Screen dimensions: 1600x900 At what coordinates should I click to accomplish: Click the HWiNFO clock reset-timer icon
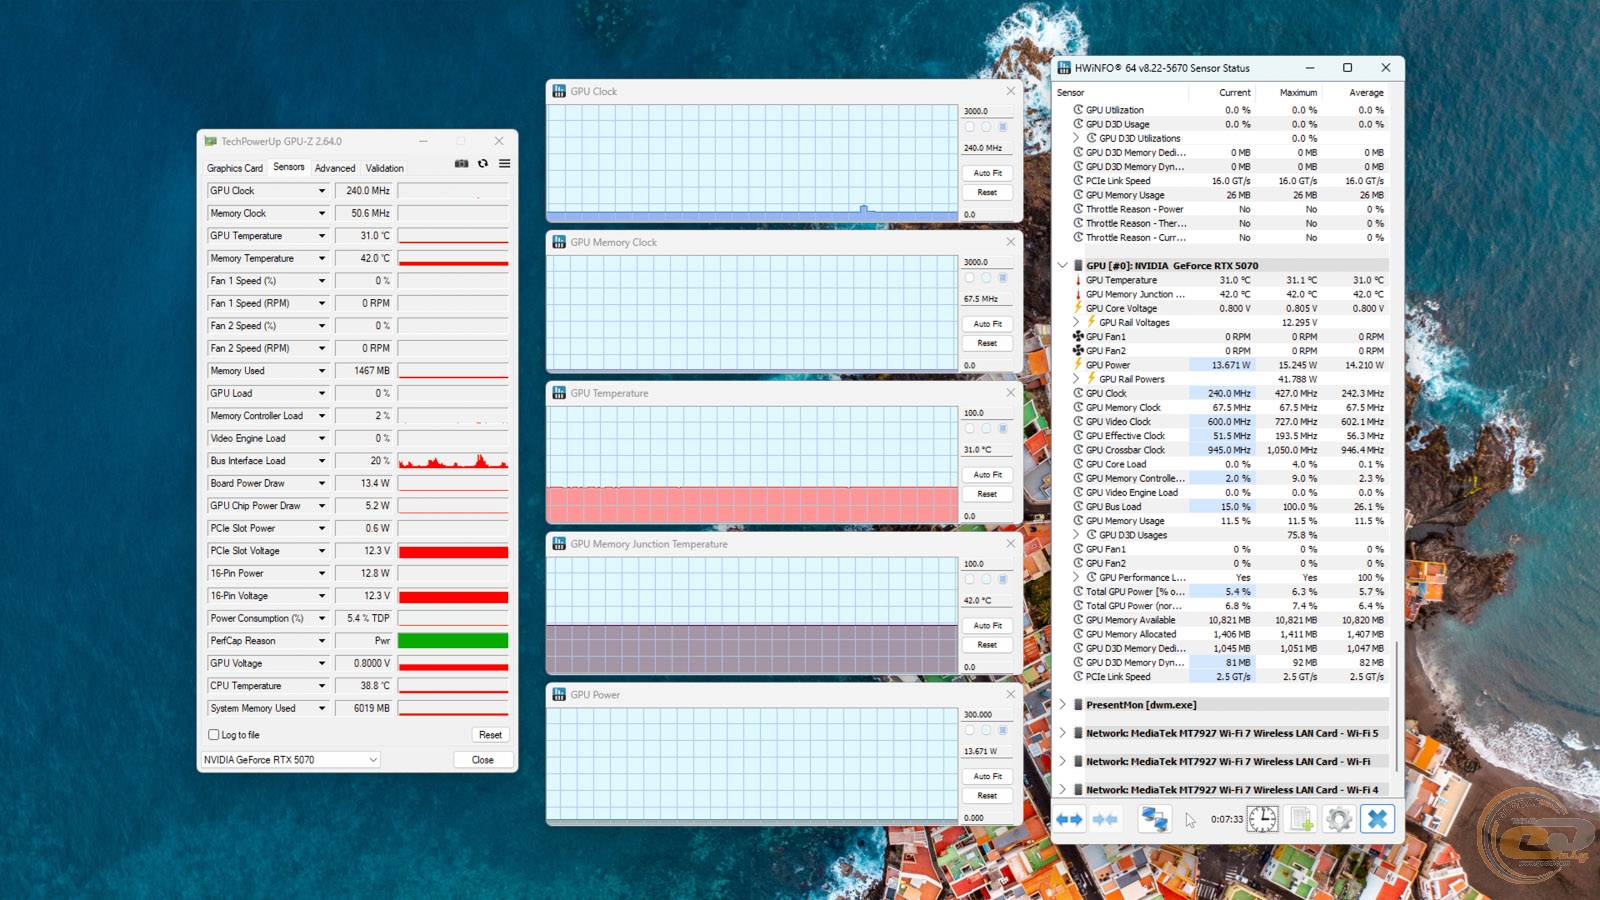point(1262,819)
